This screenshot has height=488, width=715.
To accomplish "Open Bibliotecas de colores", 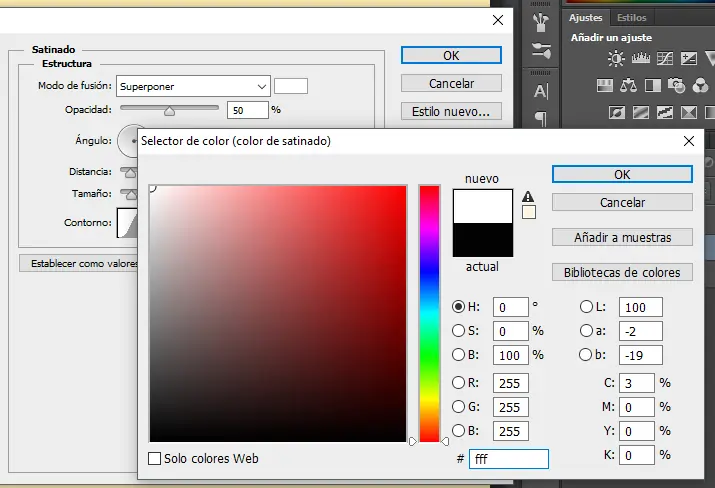I will [622, 272].
